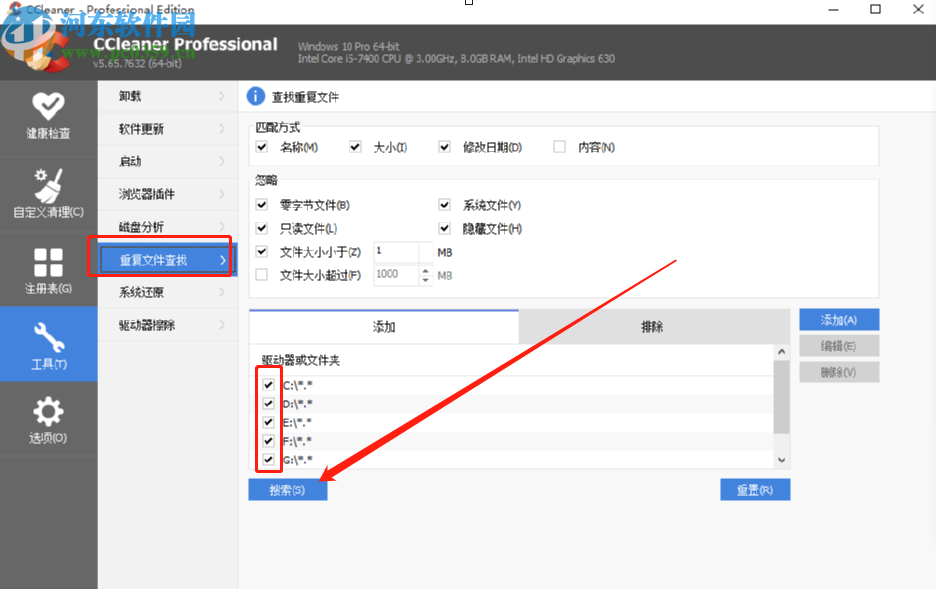The width and height of the screenshot is (936, 589).
Task: Start the duplicate search with 搜索(S)
Action: point(288,490)
